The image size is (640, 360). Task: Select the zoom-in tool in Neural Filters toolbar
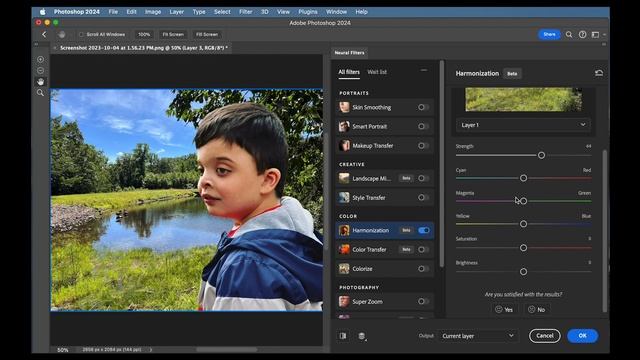(40, 60)
